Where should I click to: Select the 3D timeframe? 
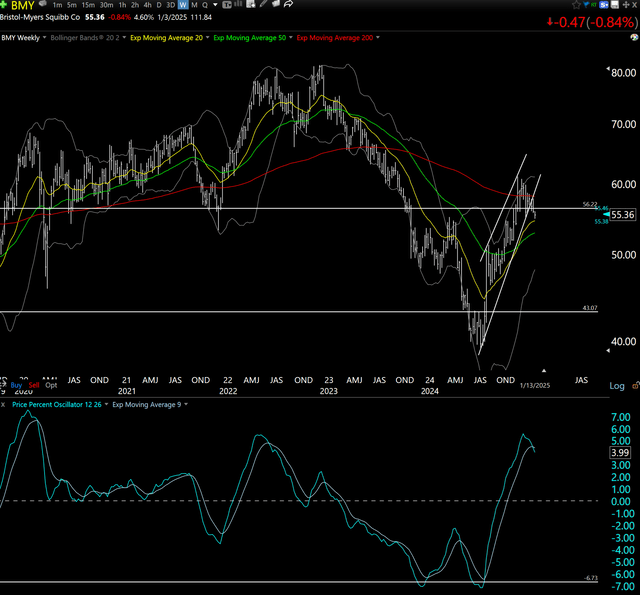[171, 5]
